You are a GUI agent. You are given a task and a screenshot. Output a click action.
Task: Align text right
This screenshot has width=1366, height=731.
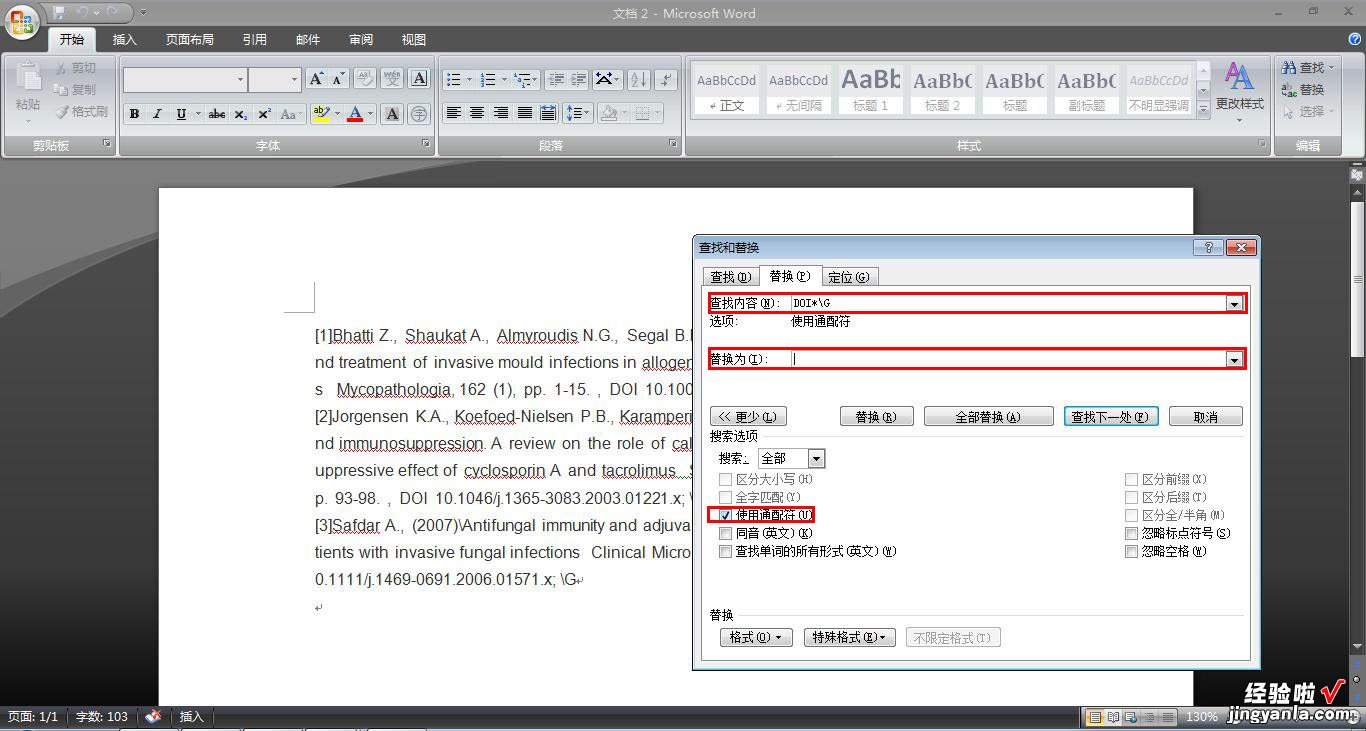(501, 113)
